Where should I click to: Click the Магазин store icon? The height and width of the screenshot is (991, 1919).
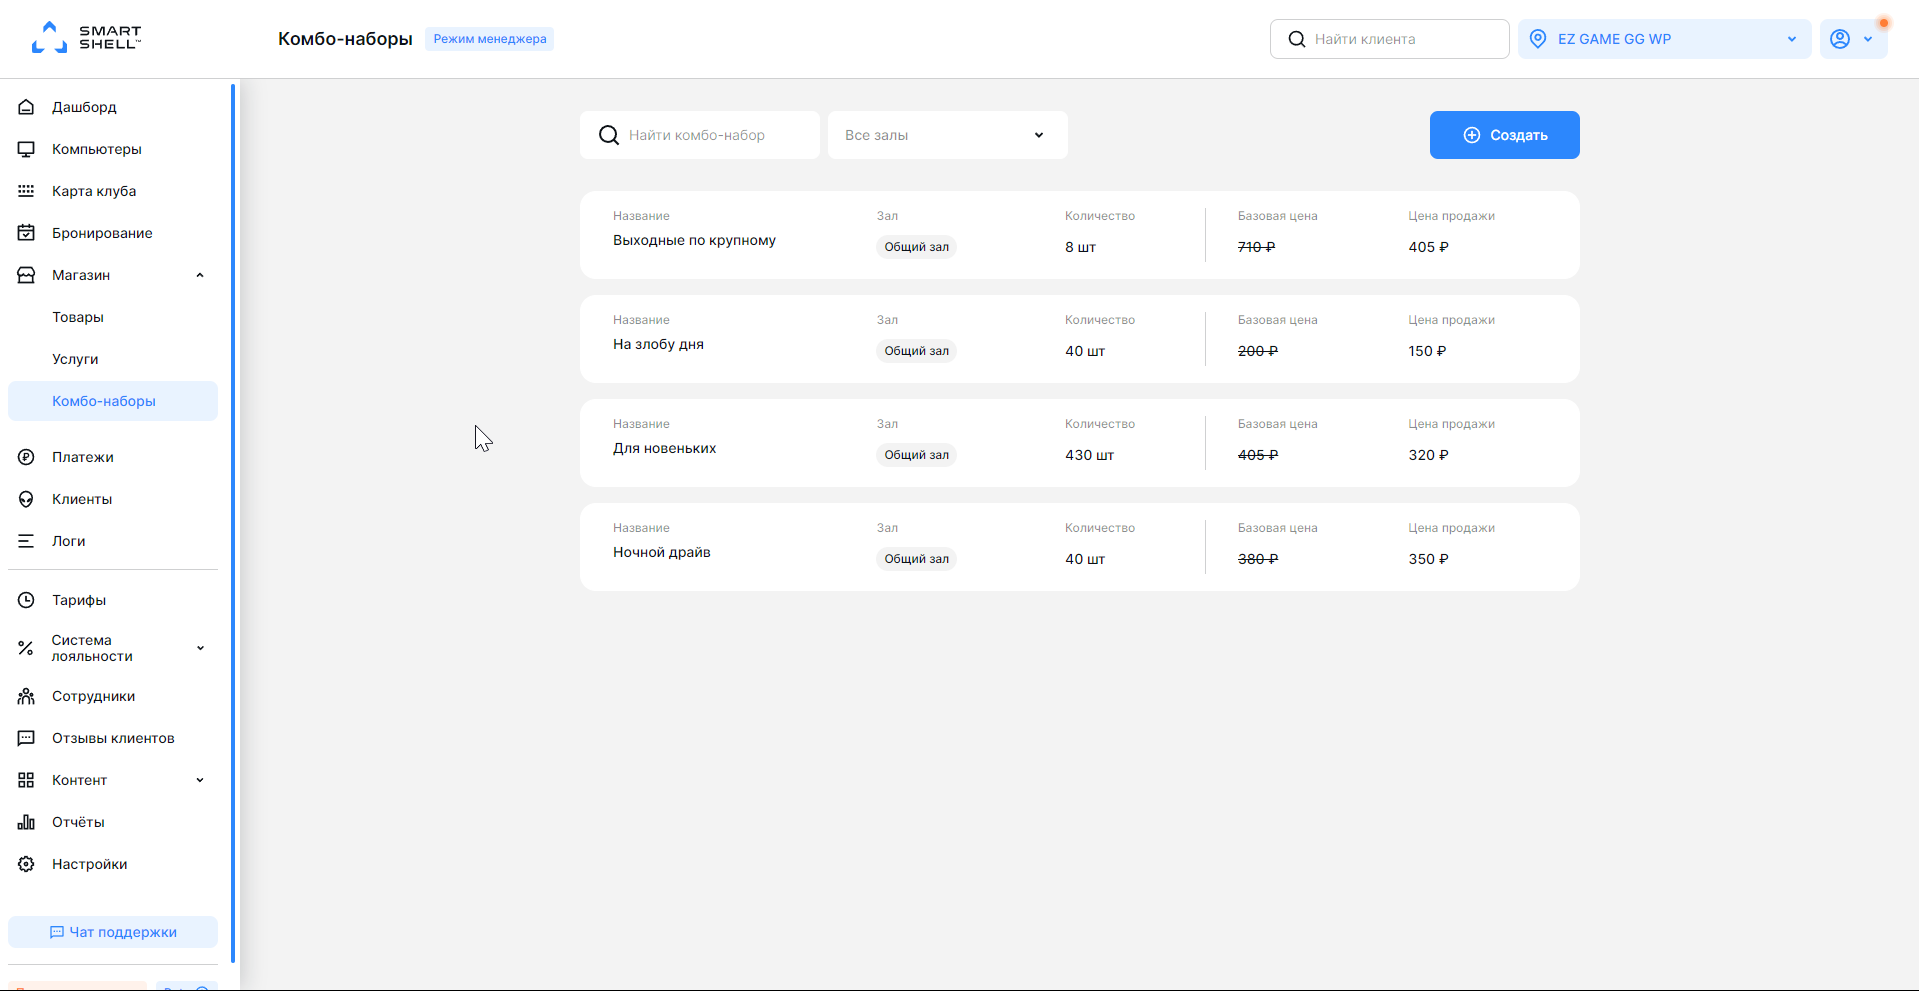(x=26, y=275)
